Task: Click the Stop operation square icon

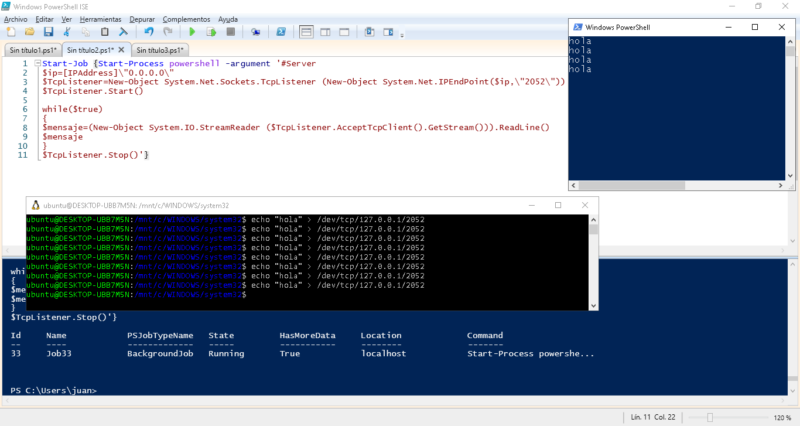Action: click(229, 32)
